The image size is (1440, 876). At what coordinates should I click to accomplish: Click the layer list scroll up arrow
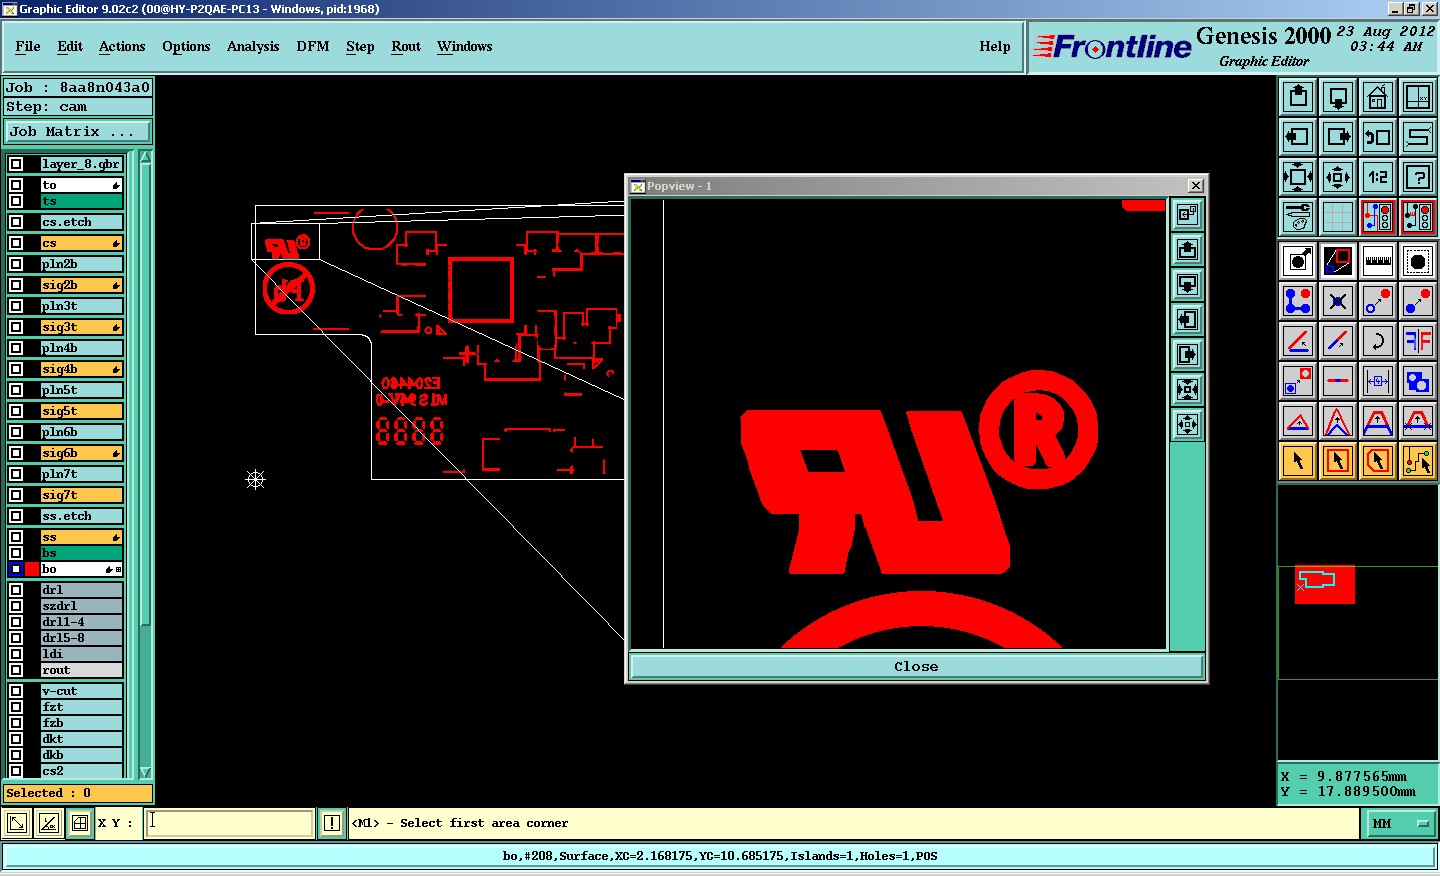(x=145, y=158)
